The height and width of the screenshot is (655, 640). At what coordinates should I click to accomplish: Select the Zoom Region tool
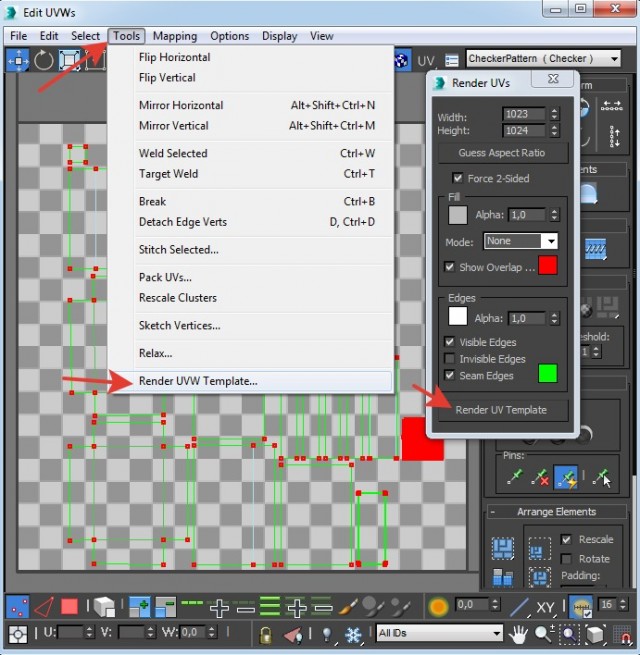[570, 634]
